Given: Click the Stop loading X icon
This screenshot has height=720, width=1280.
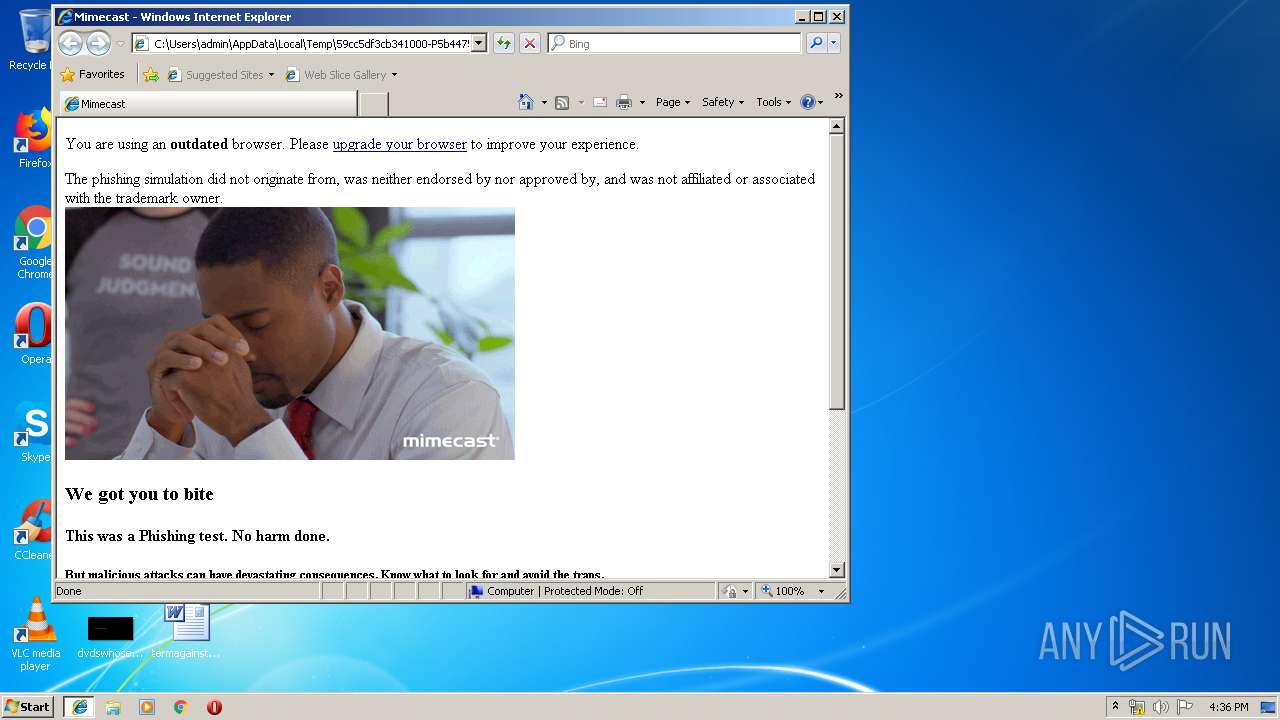Looking at the screenshot, I should pyautogui.click(x=530, y=43).
